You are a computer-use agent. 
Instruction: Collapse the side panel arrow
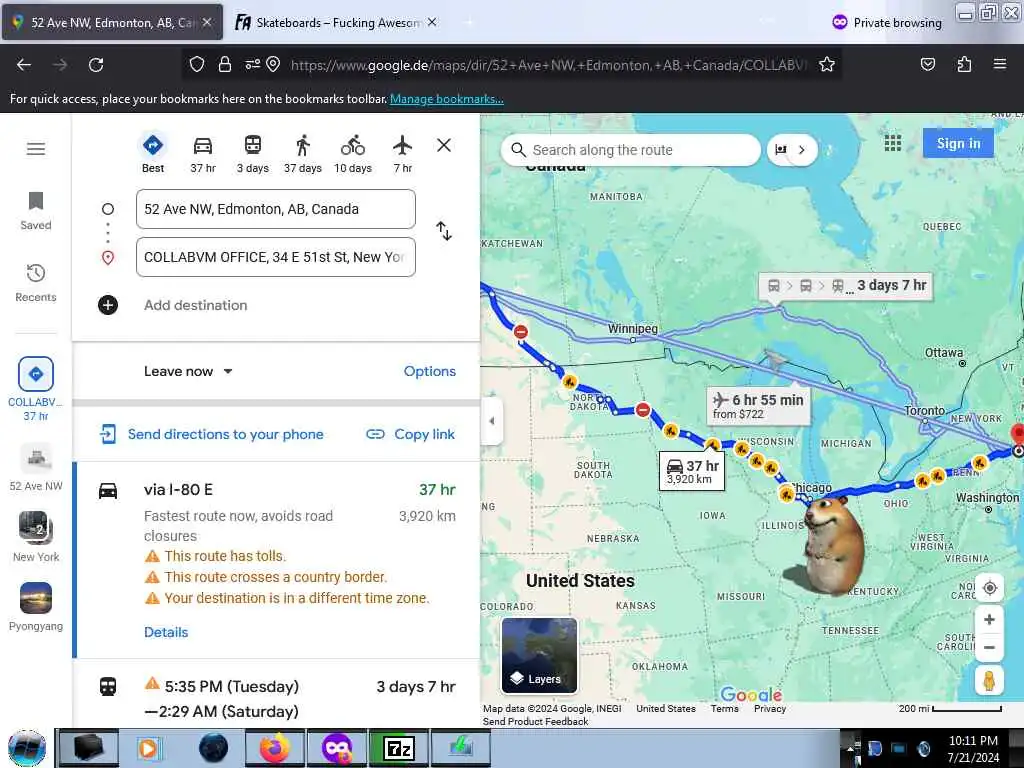(x=492, y=421)
